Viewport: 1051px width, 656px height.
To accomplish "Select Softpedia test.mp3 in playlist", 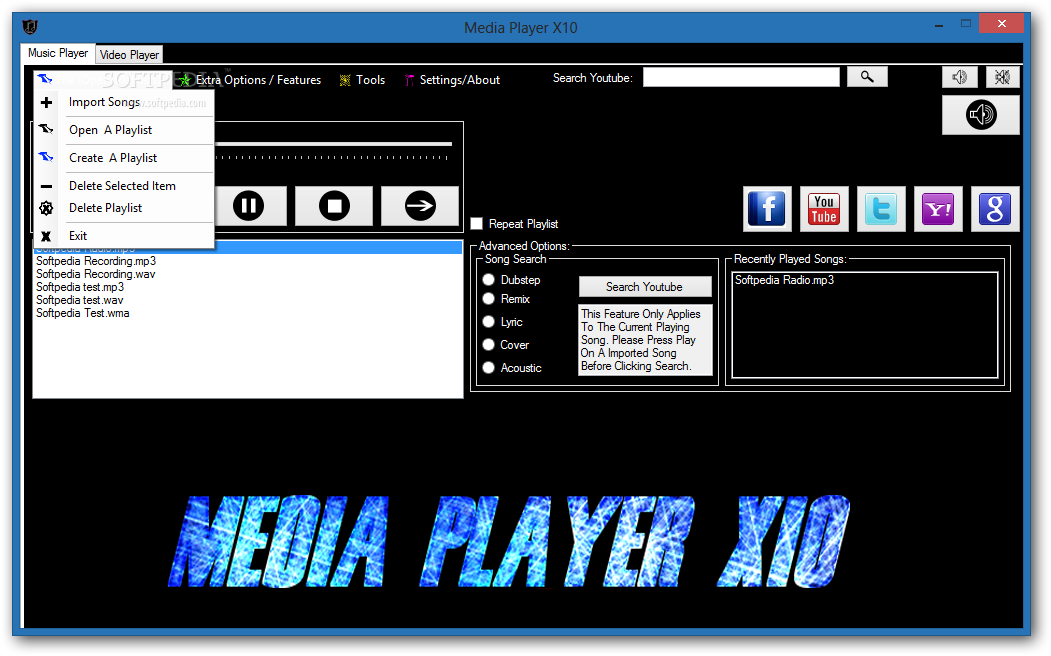I will click(80, 287).
